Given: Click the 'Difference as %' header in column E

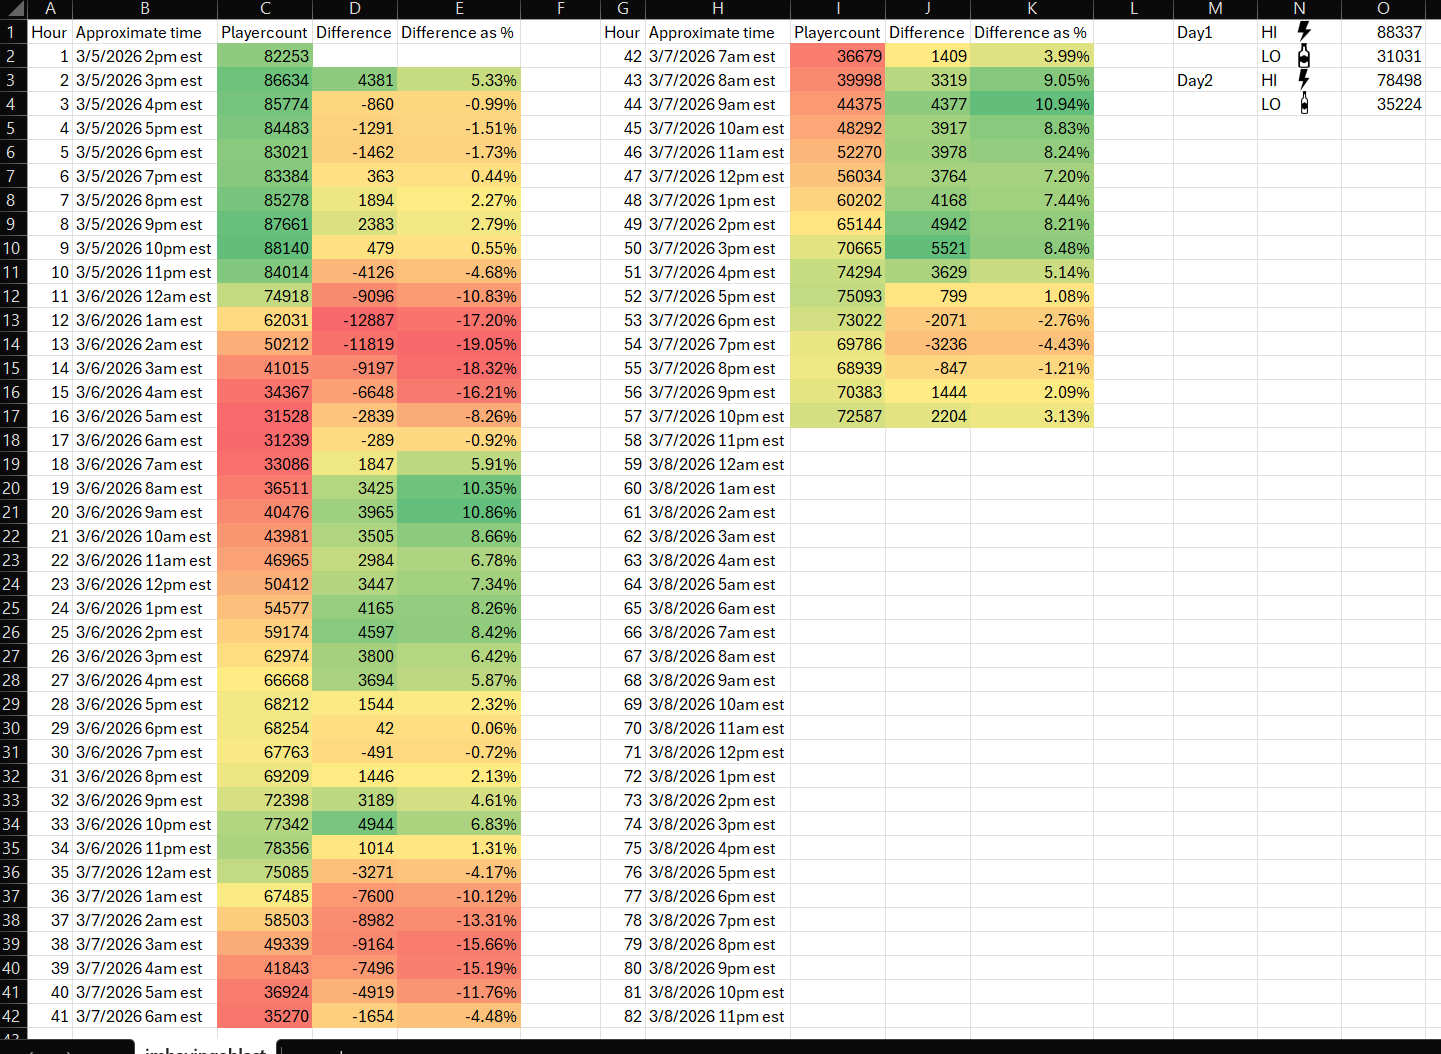Looking at the screenshot, I should click(x=458, y=32).
